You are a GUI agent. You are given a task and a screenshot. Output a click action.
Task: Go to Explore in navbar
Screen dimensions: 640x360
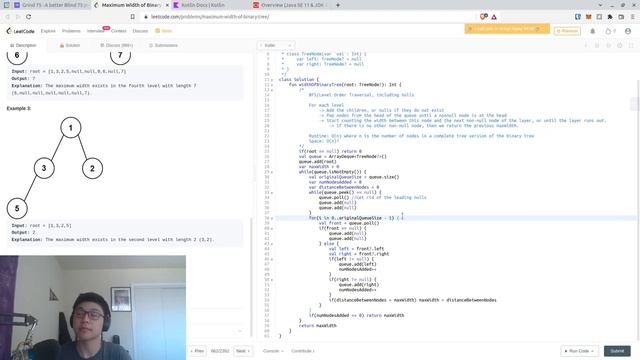tap(48, 31)
